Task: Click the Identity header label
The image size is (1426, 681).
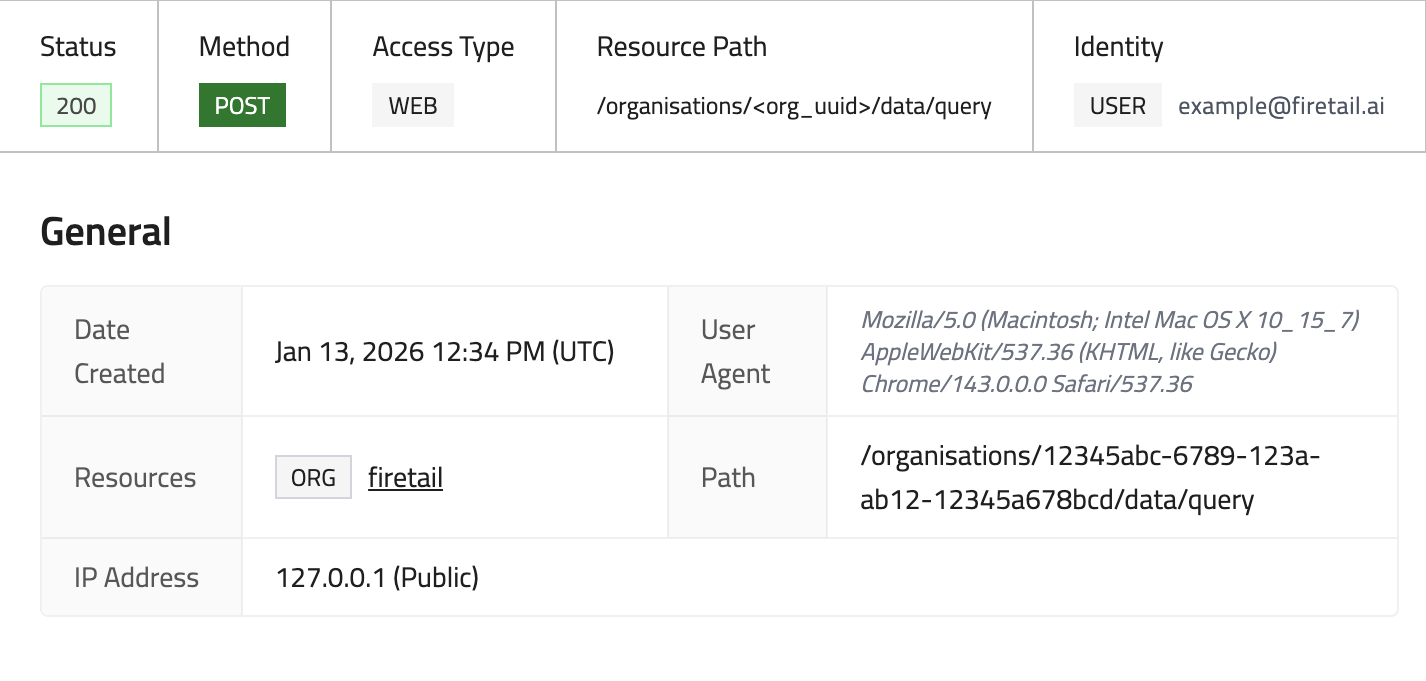Action: point(1118,47)
